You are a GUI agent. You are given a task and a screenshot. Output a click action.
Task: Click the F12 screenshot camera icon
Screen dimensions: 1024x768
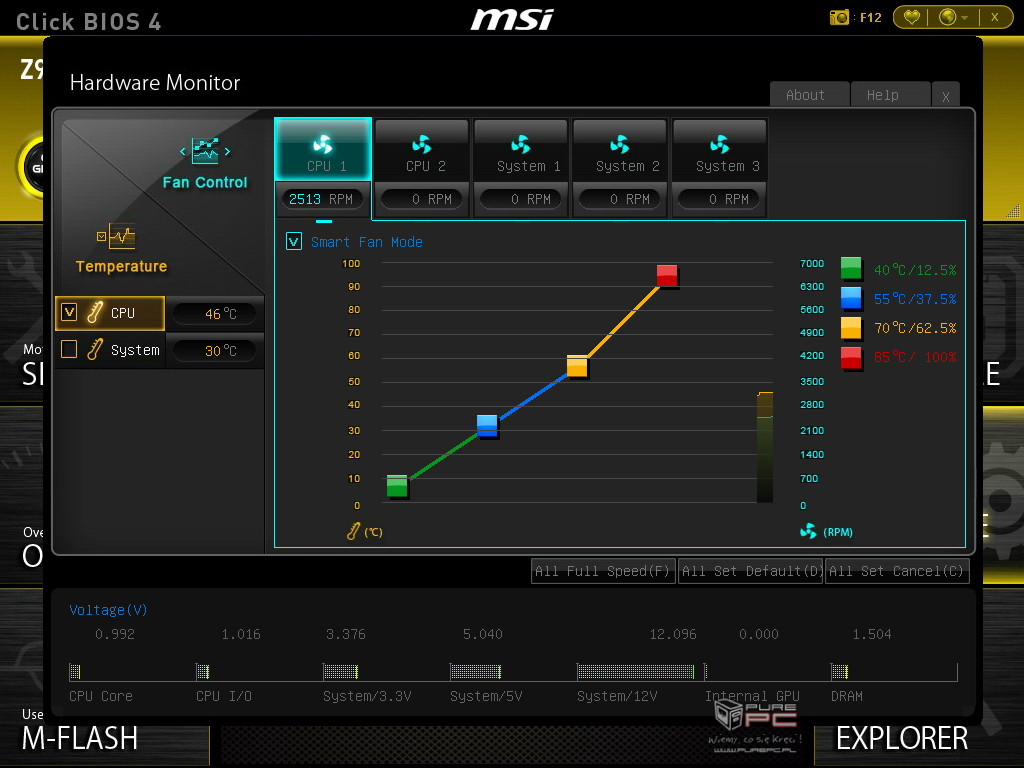(x=839, y=17)
